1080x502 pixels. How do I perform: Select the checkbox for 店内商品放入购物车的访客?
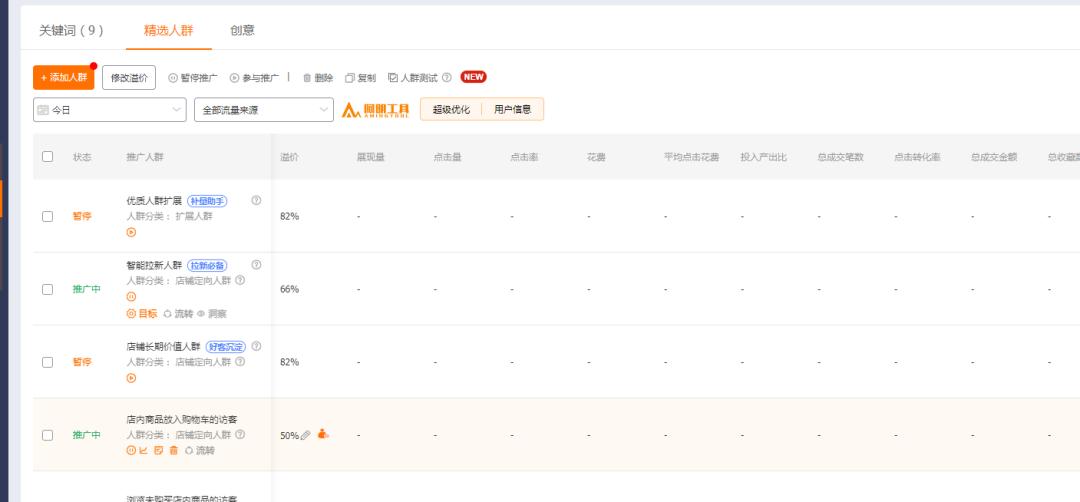coord(47,435)
